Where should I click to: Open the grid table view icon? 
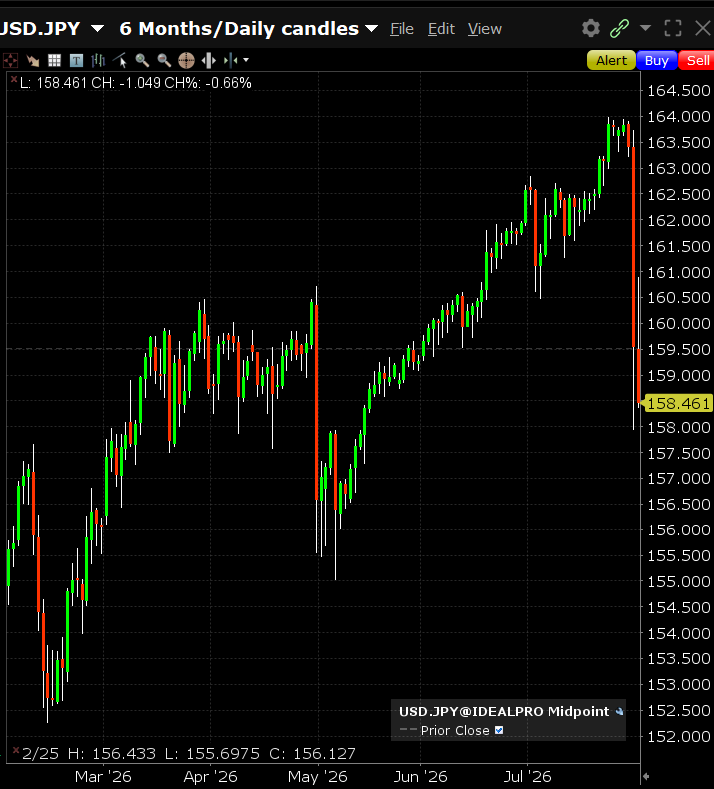tap(54, 60)
